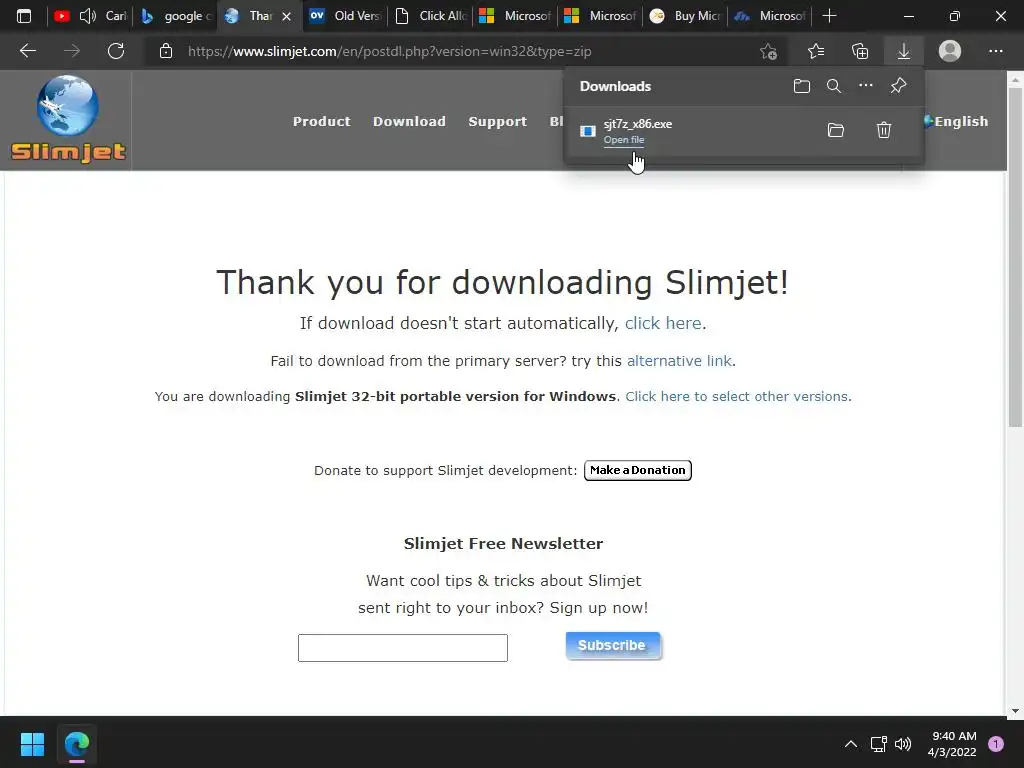
Task: Switch to the Click Allow tab
Action: tap(430, 16)
